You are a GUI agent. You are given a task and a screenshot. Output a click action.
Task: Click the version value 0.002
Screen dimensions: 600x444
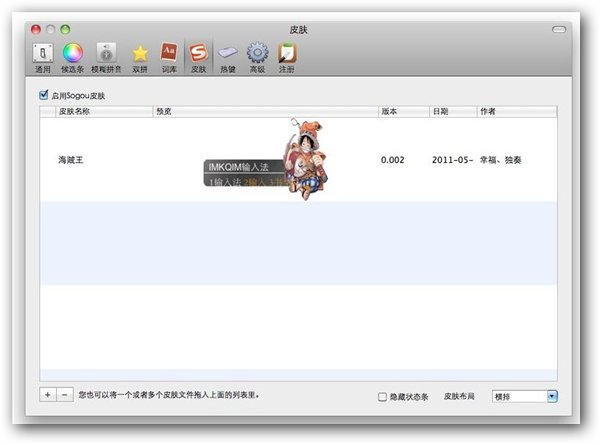pos(393,160)
